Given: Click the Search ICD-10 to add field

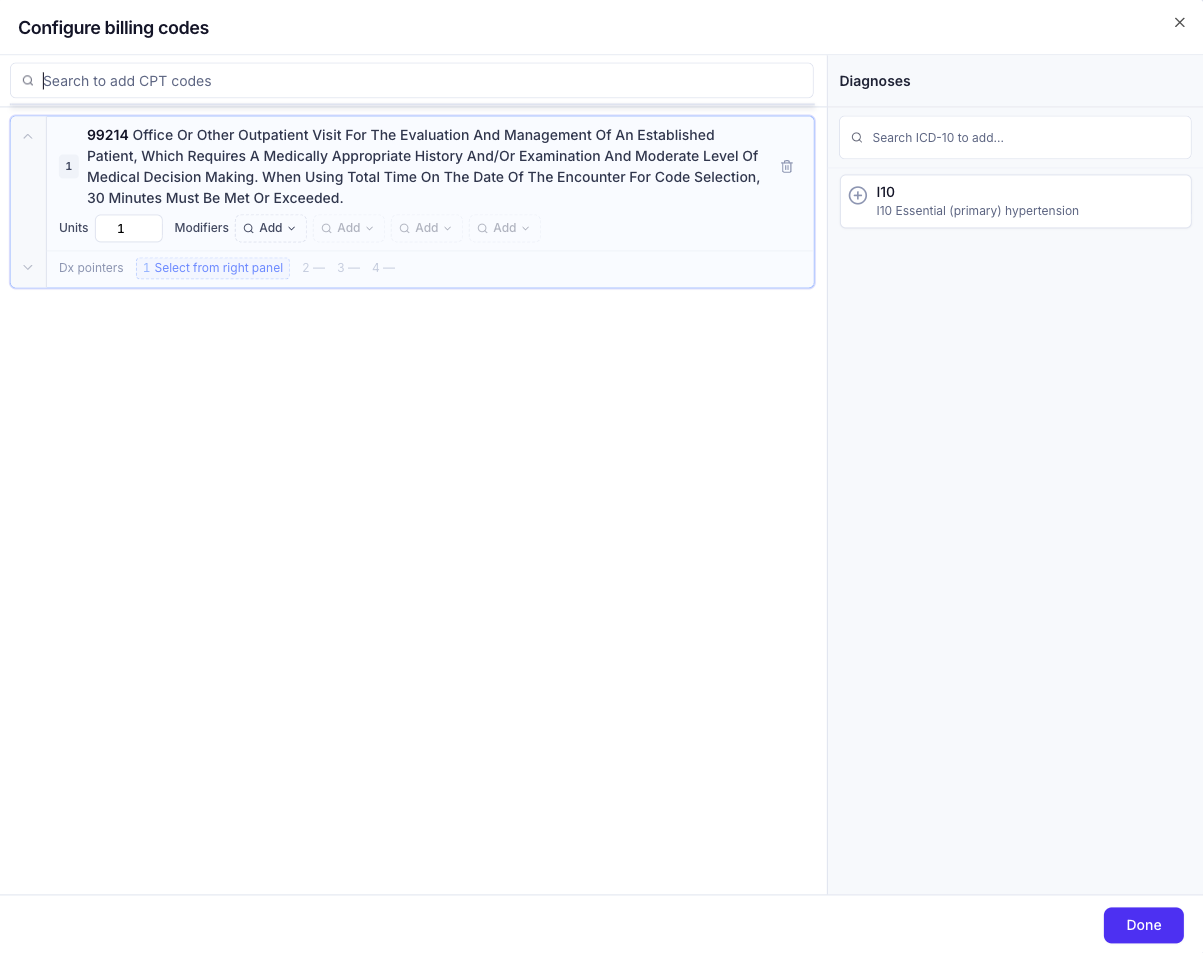Looking at the screenshot, I should click(1015, 138).
